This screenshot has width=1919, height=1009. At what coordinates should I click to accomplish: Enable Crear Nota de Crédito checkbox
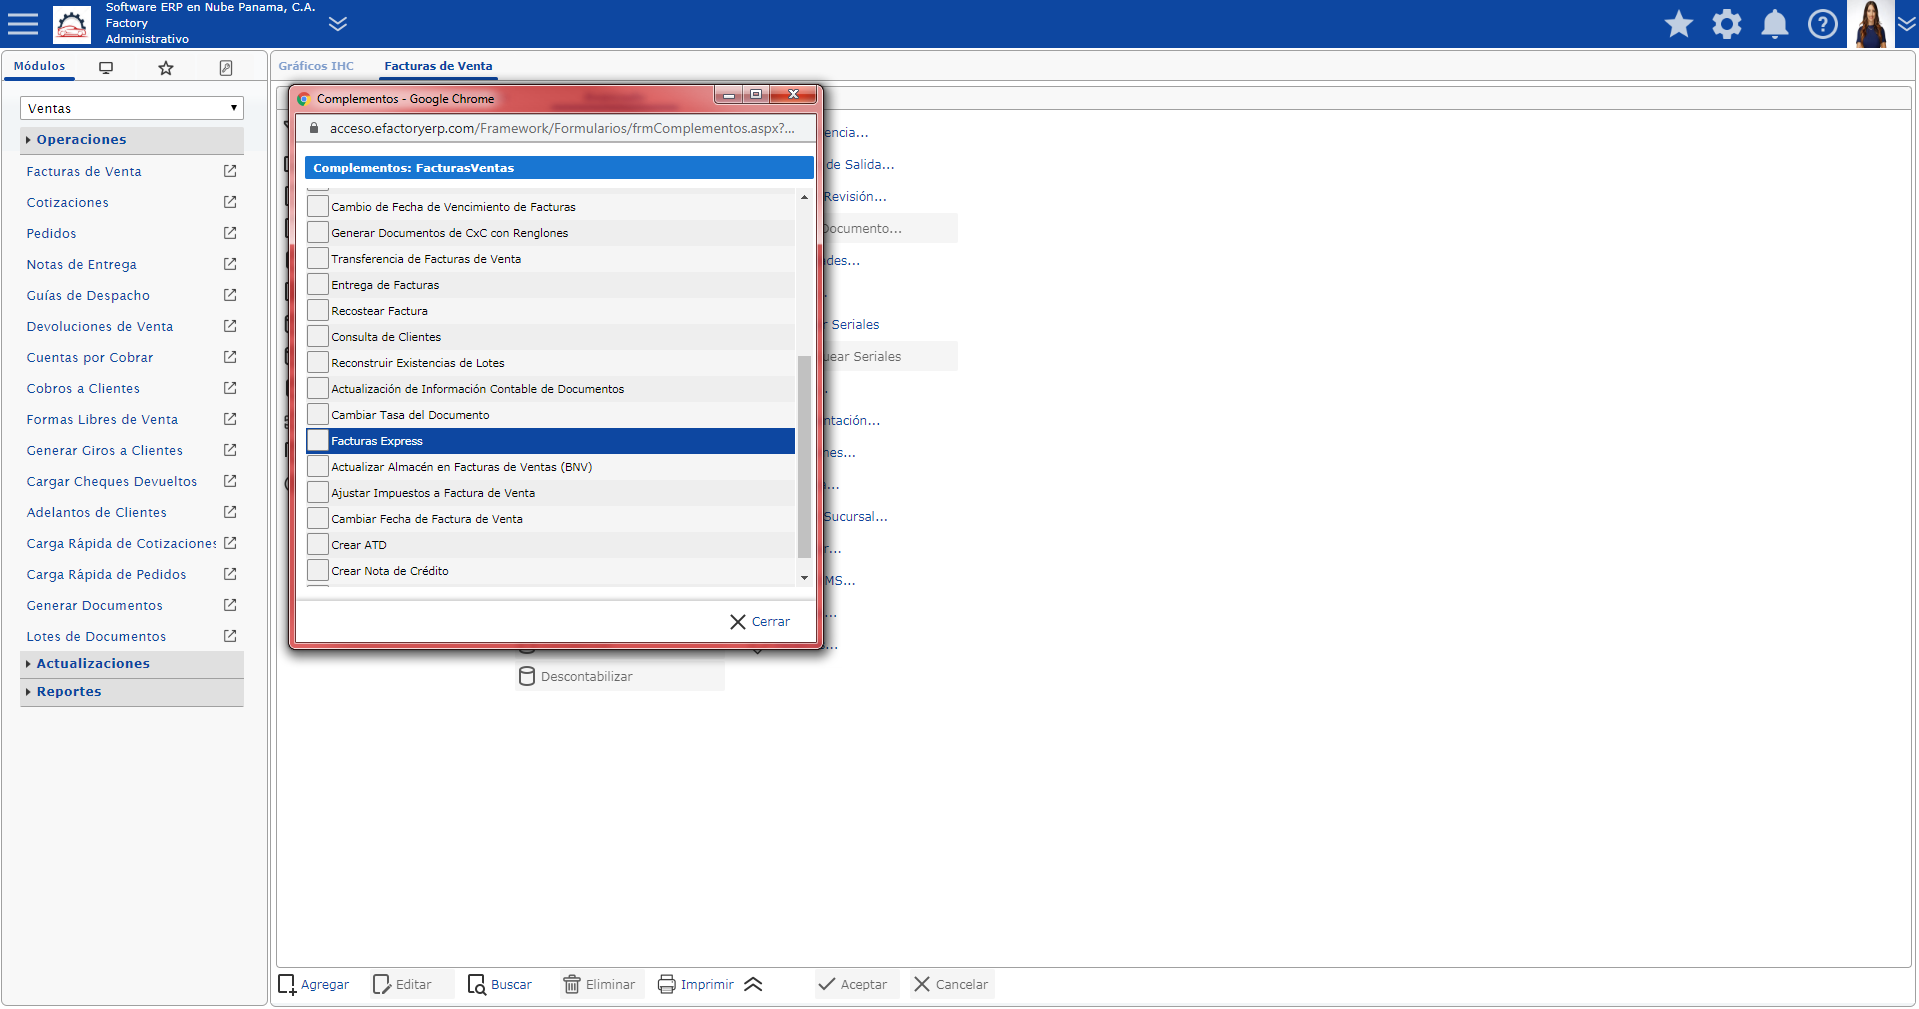[x=318, y=571]
